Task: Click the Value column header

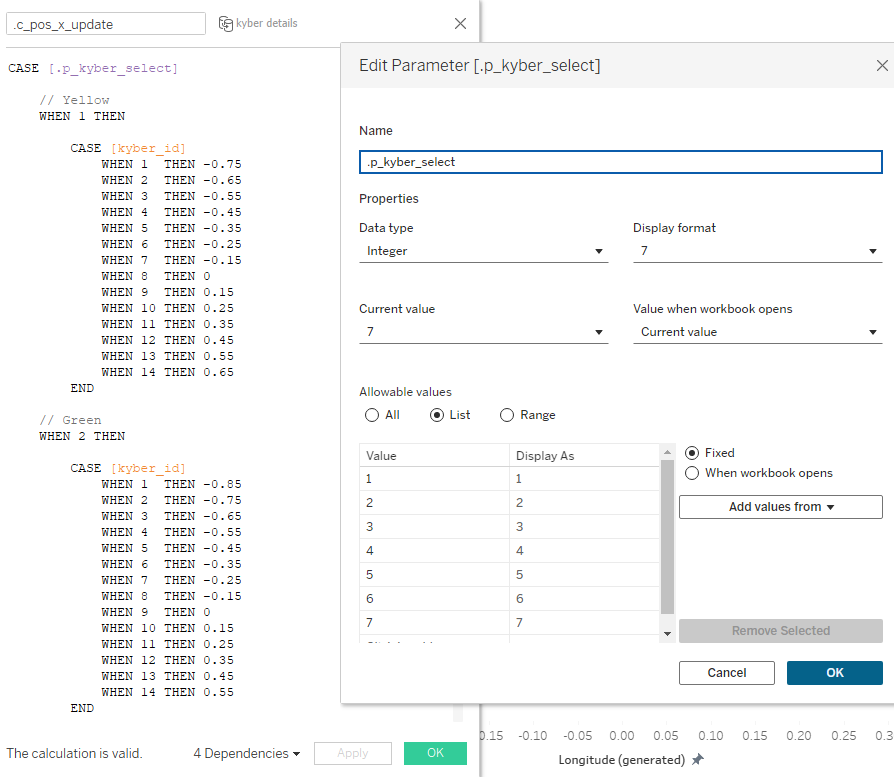Action: pos(434,455)
